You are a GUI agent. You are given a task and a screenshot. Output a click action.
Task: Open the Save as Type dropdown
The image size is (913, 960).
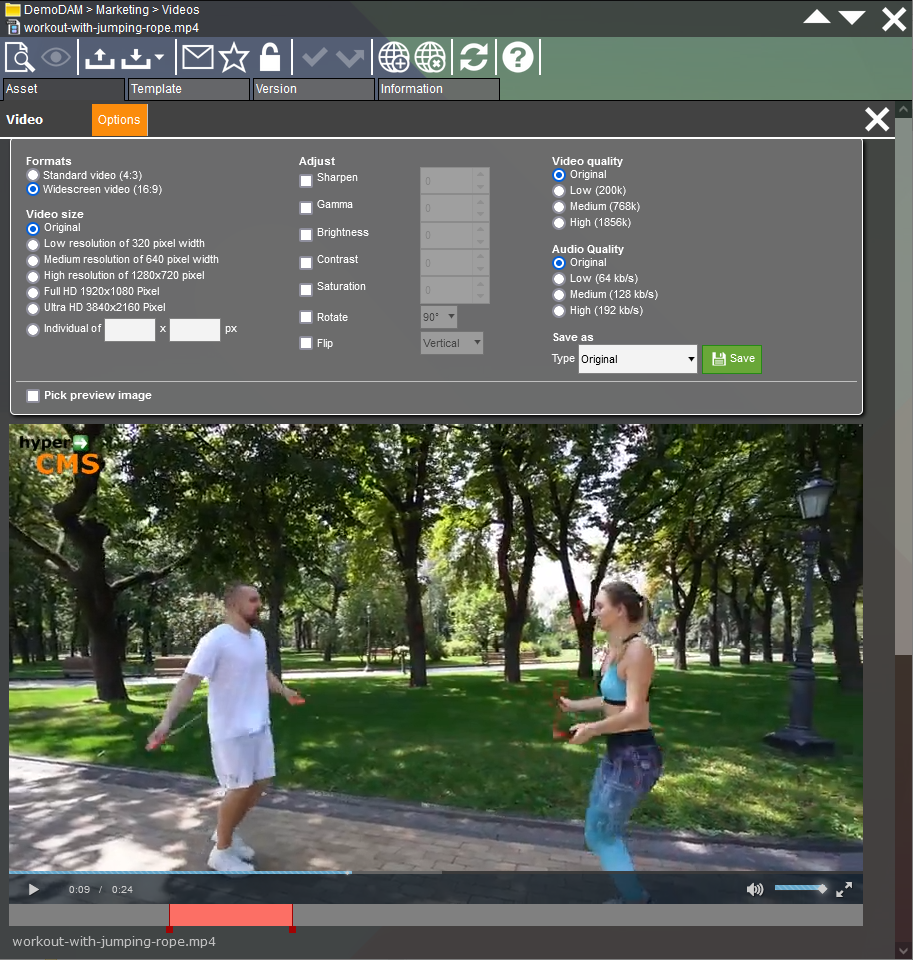point(637,359)
